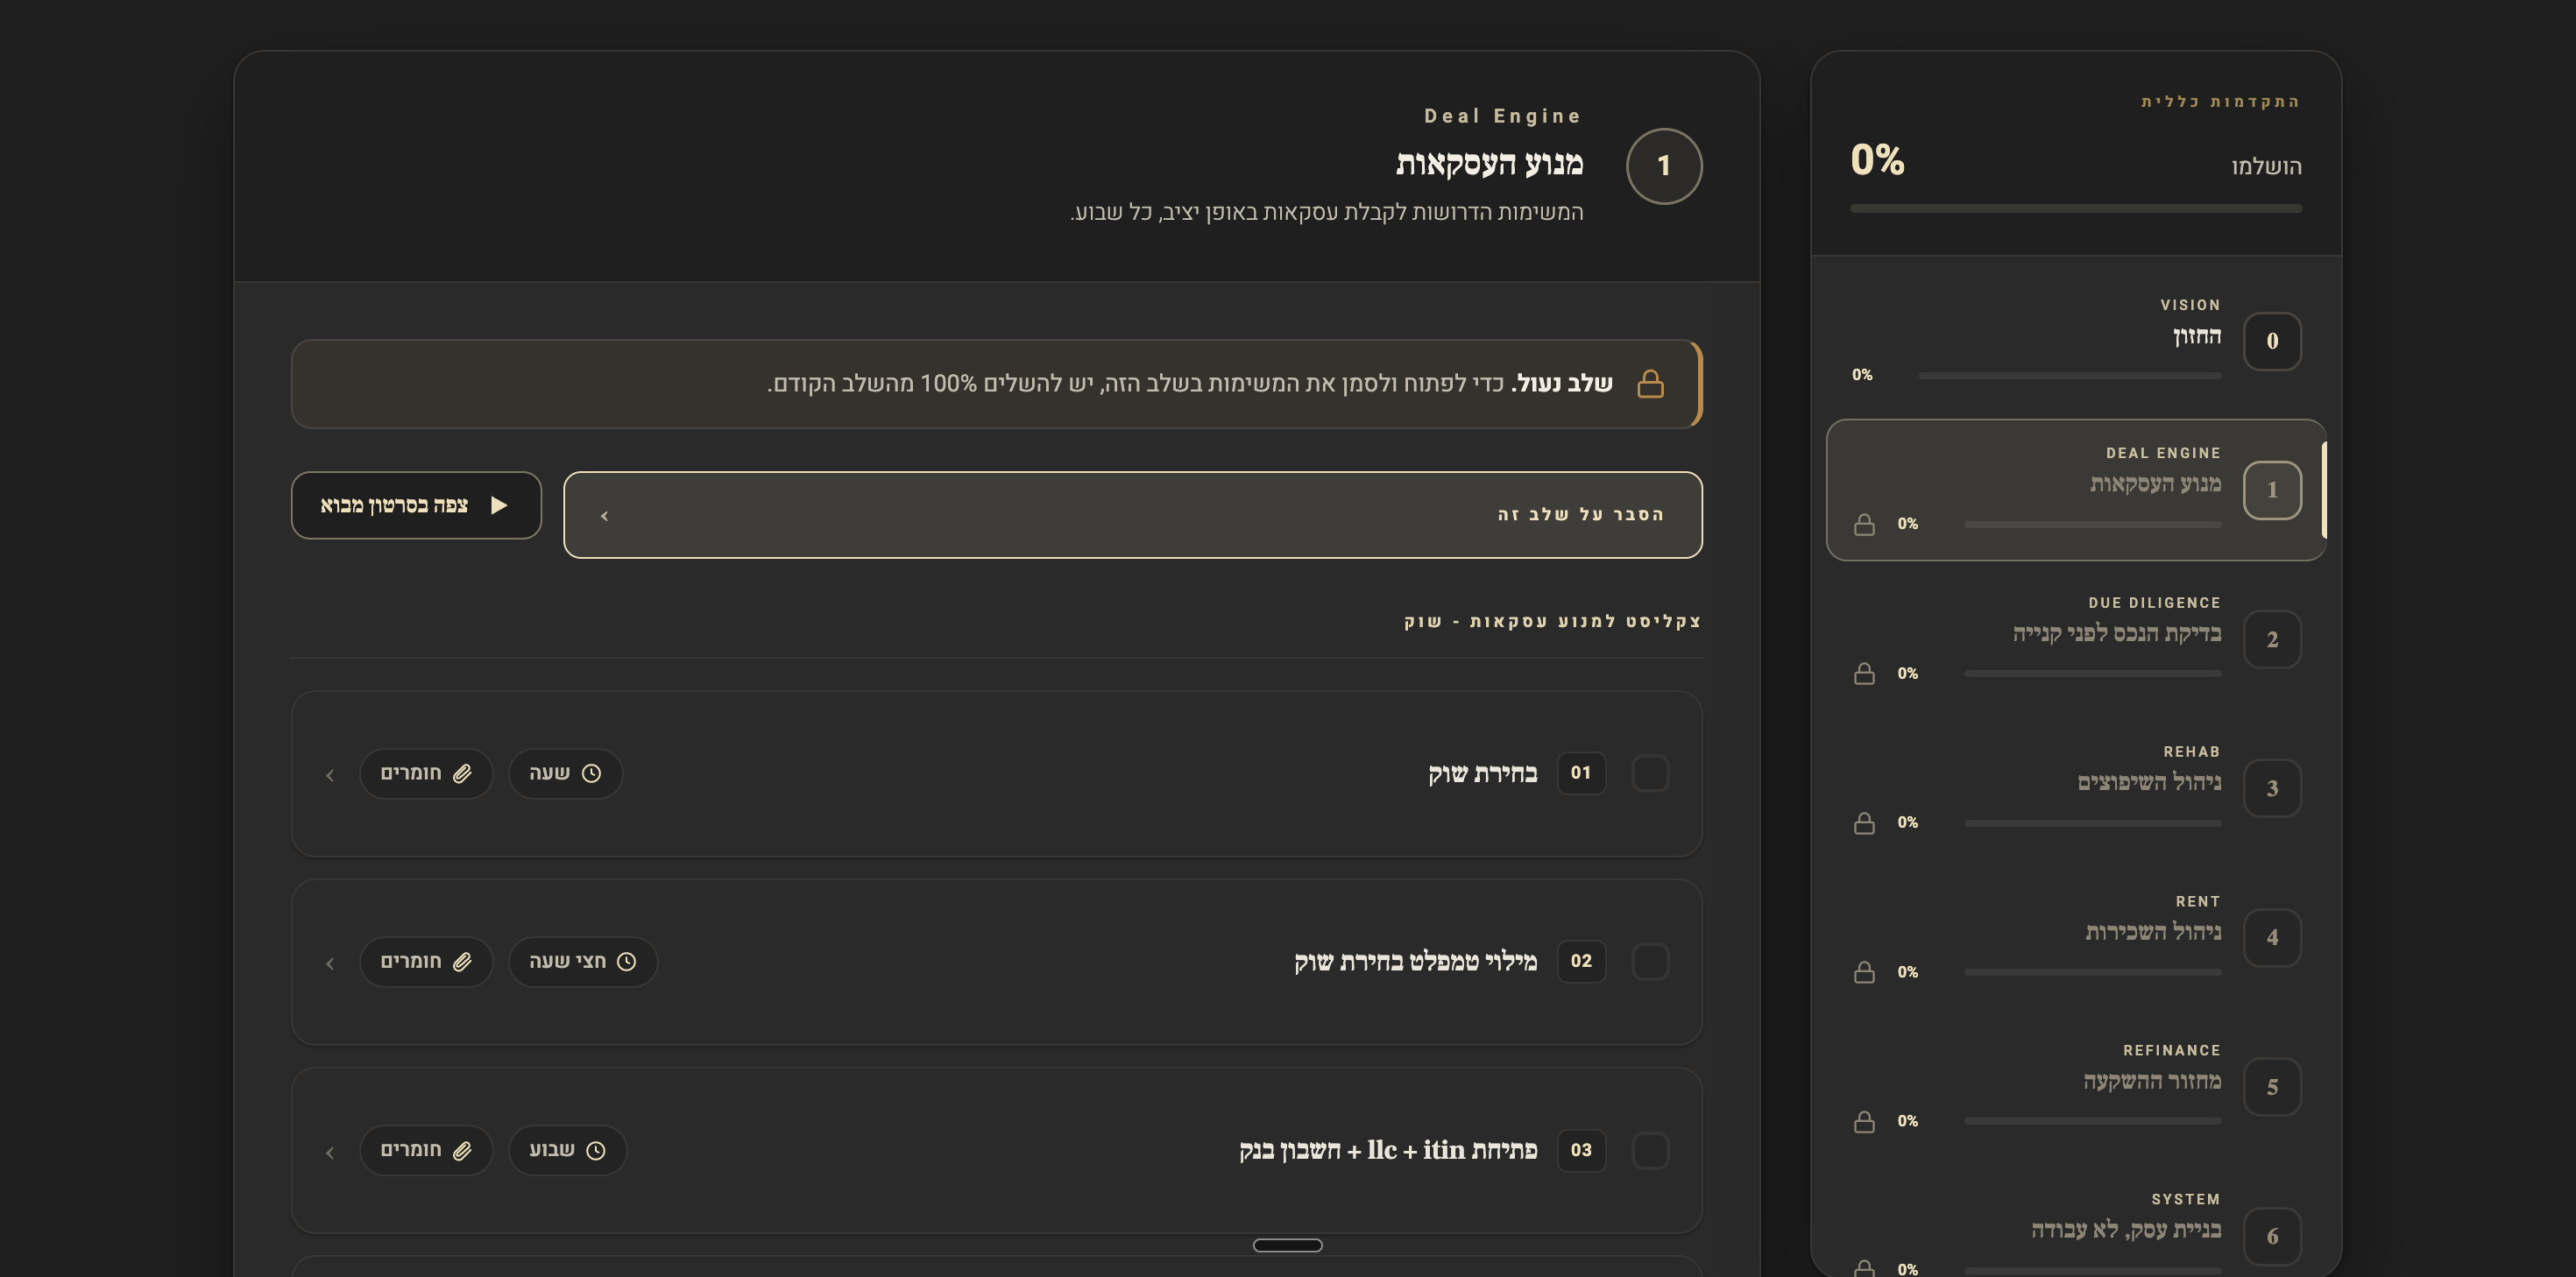Click the שלב נעול warning message text
This screenshot has height=1277, width=2576.
1189,384
